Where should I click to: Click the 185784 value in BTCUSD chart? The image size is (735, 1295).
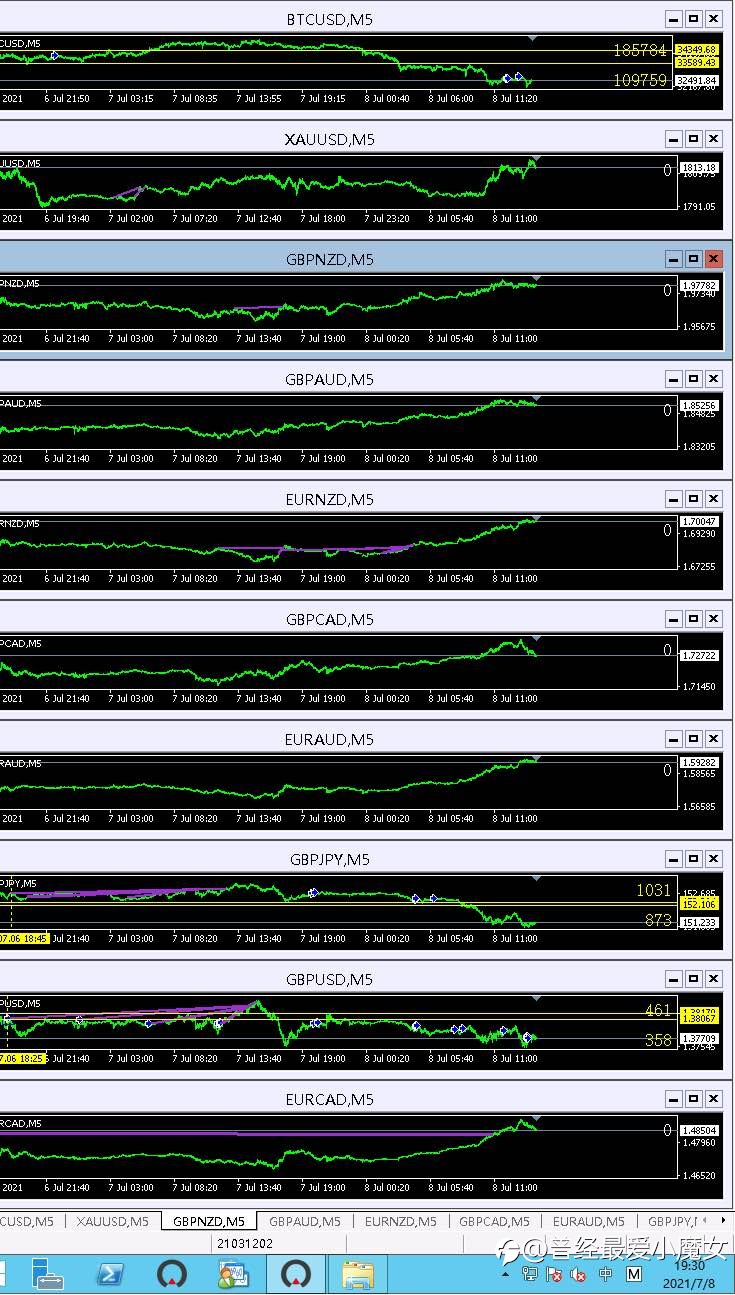(x=640, y=49)
